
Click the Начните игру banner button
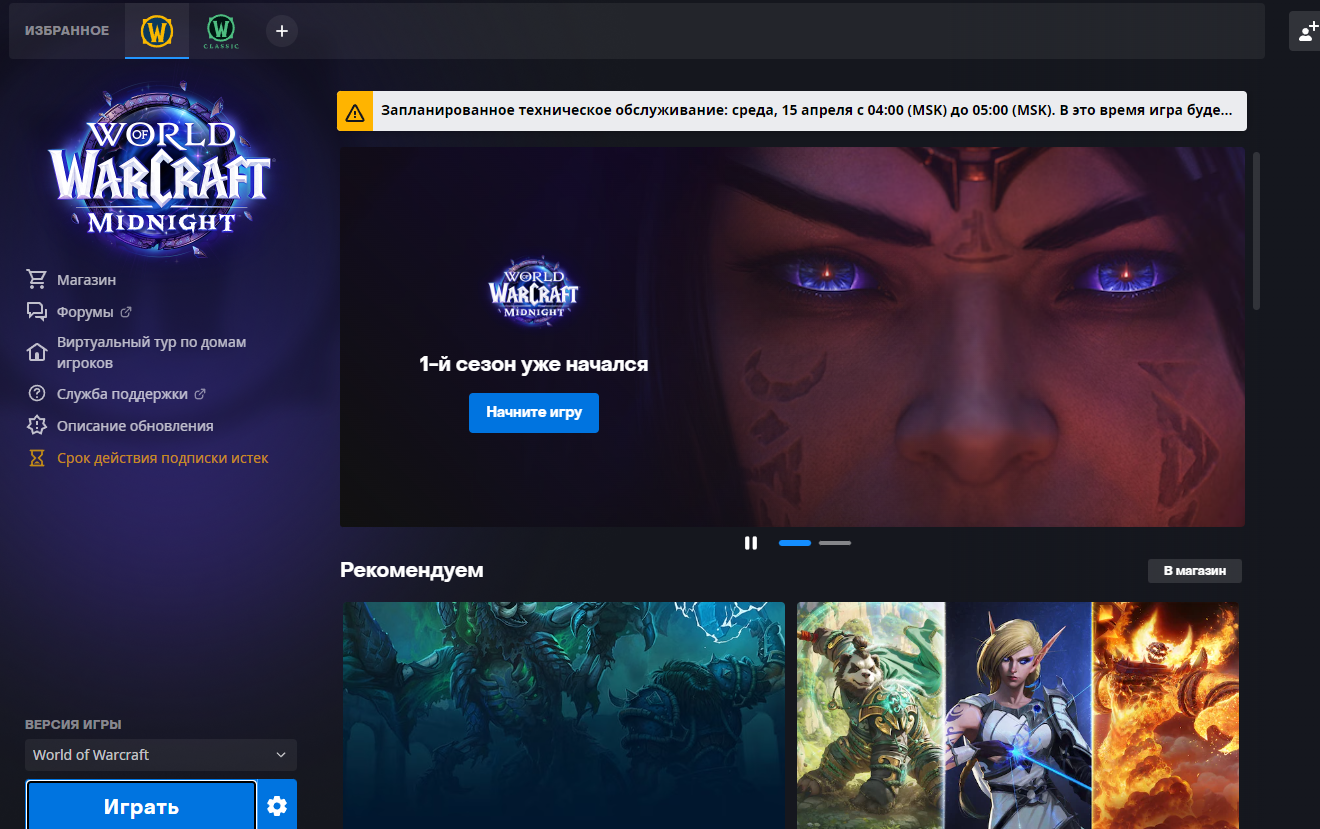(534, 413)
